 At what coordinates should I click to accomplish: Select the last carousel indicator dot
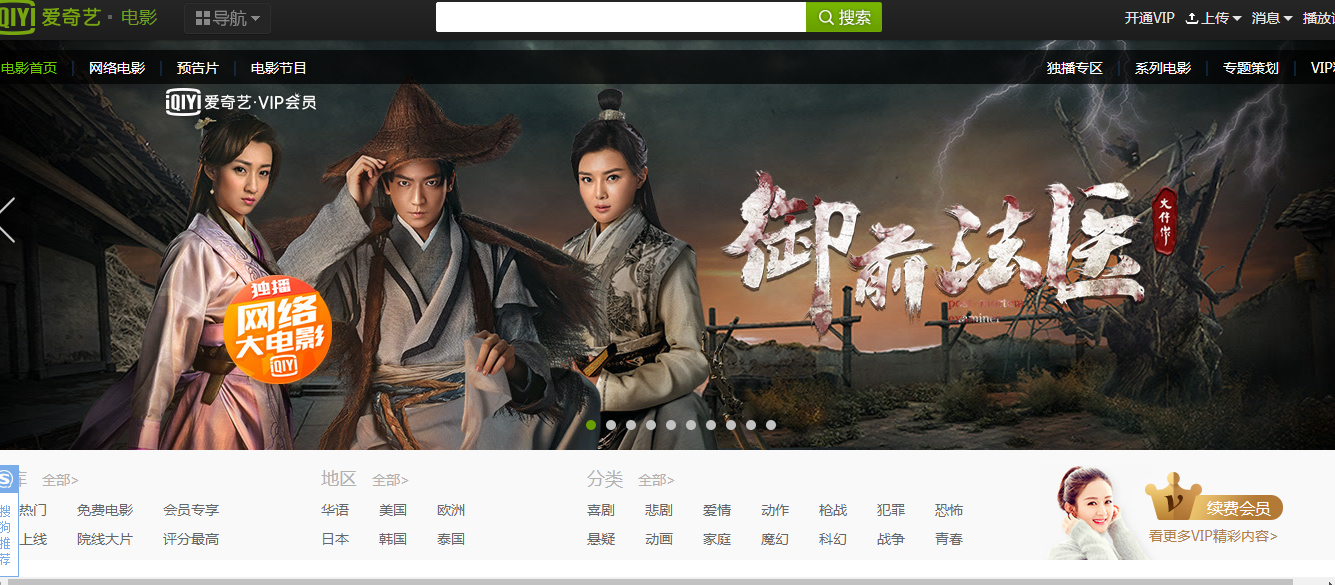771,425
